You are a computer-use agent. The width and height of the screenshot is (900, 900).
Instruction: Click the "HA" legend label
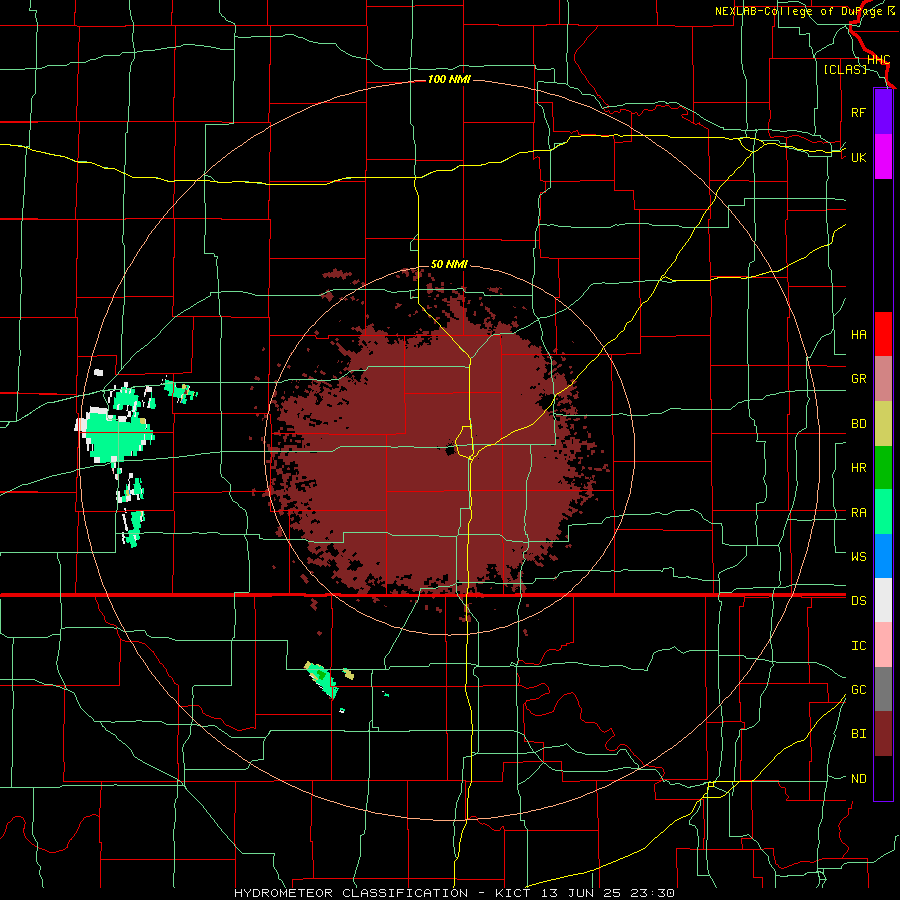pos(858,334)
